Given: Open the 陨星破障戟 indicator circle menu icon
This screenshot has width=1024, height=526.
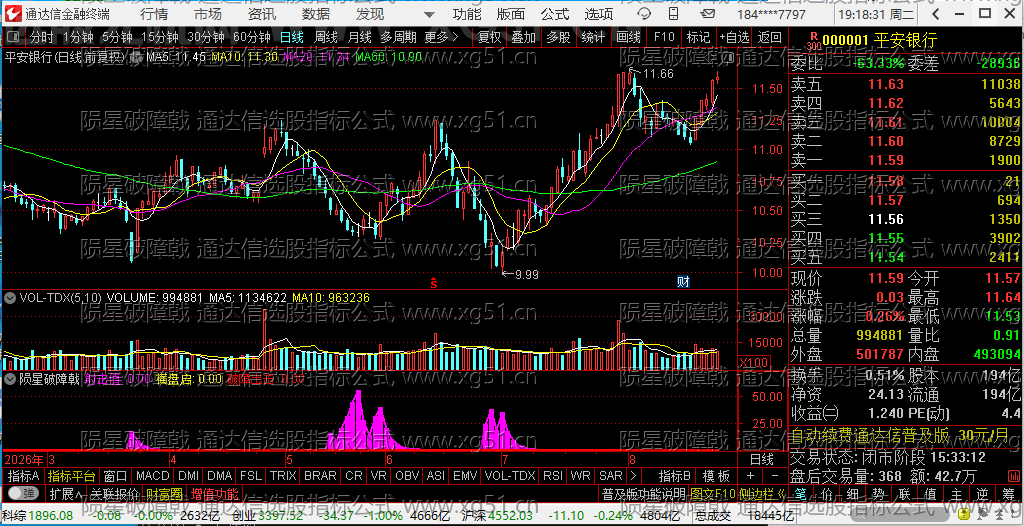Looking at the screenshot, I should tap(10, 378).
